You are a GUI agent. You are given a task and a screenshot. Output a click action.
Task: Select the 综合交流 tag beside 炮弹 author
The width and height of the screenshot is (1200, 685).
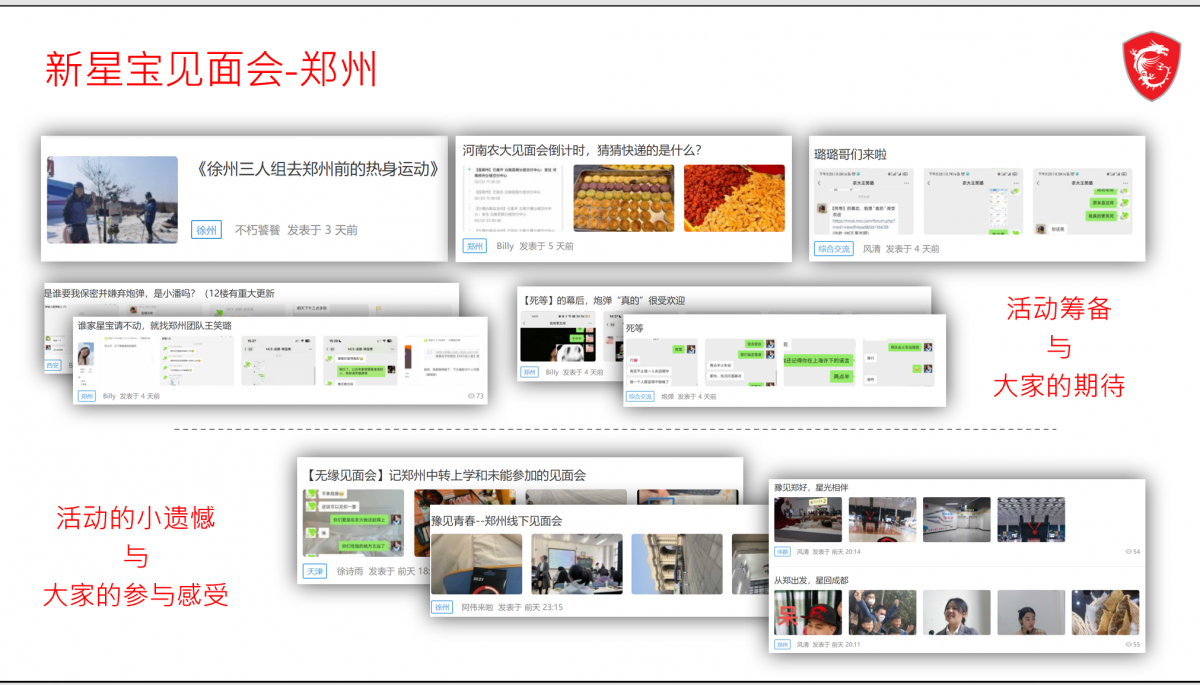pyautogui.click(x=640, y=396)
